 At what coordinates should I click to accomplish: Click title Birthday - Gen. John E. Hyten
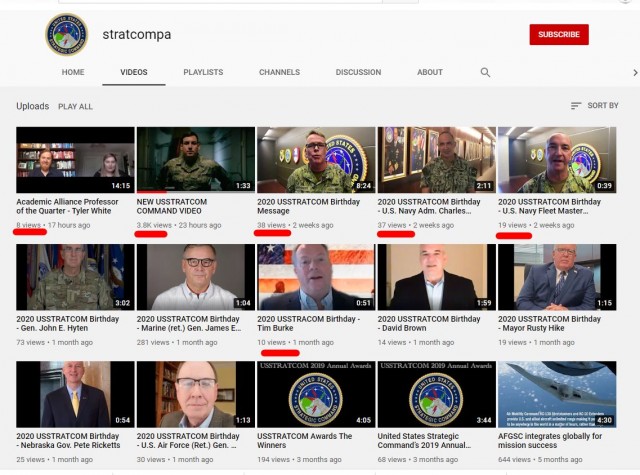click(67, 324)
